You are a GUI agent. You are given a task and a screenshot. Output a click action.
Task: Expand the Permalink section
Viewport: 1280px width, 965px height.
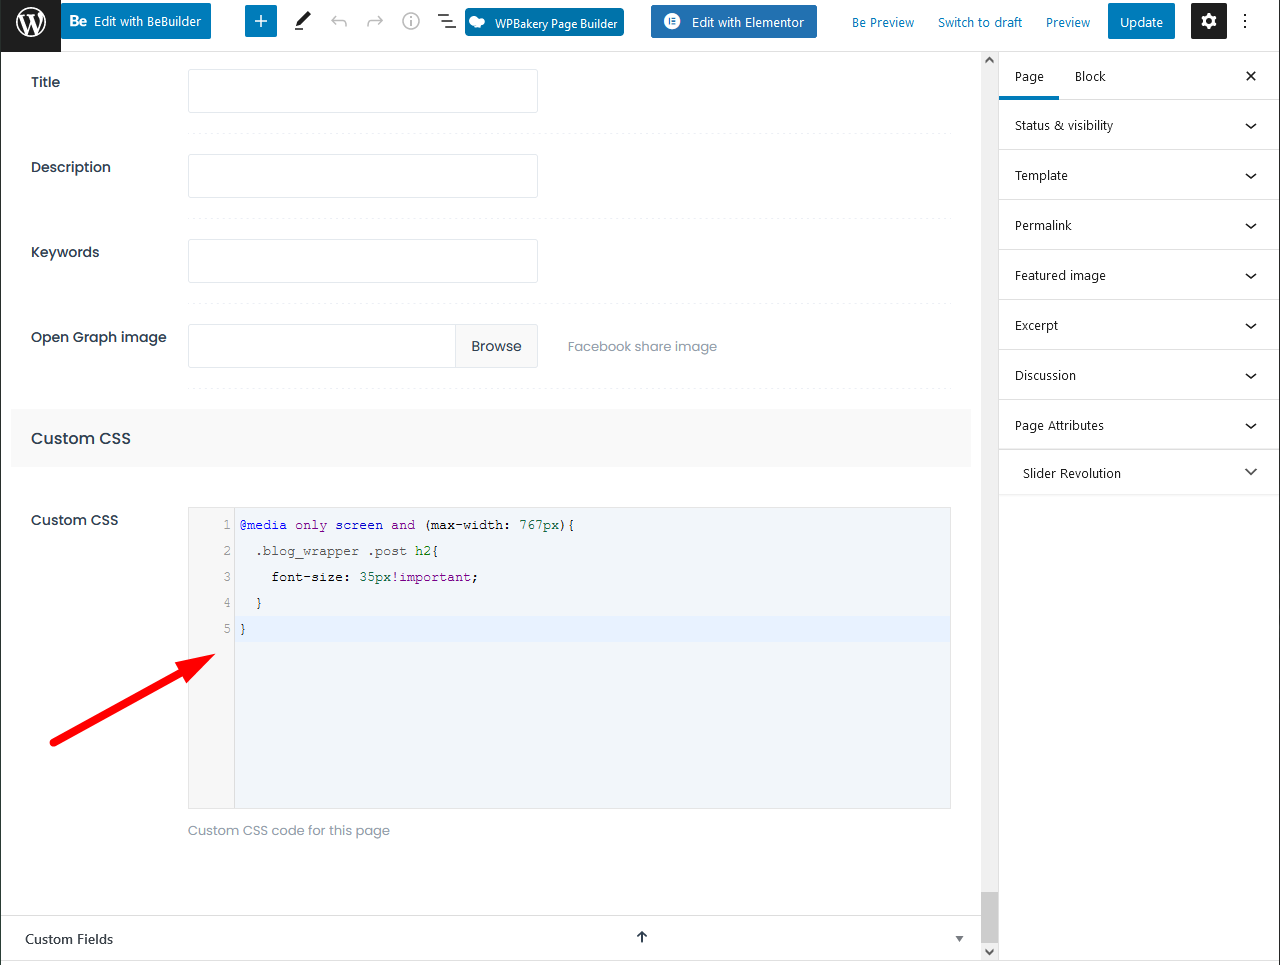coord(1139,225)
